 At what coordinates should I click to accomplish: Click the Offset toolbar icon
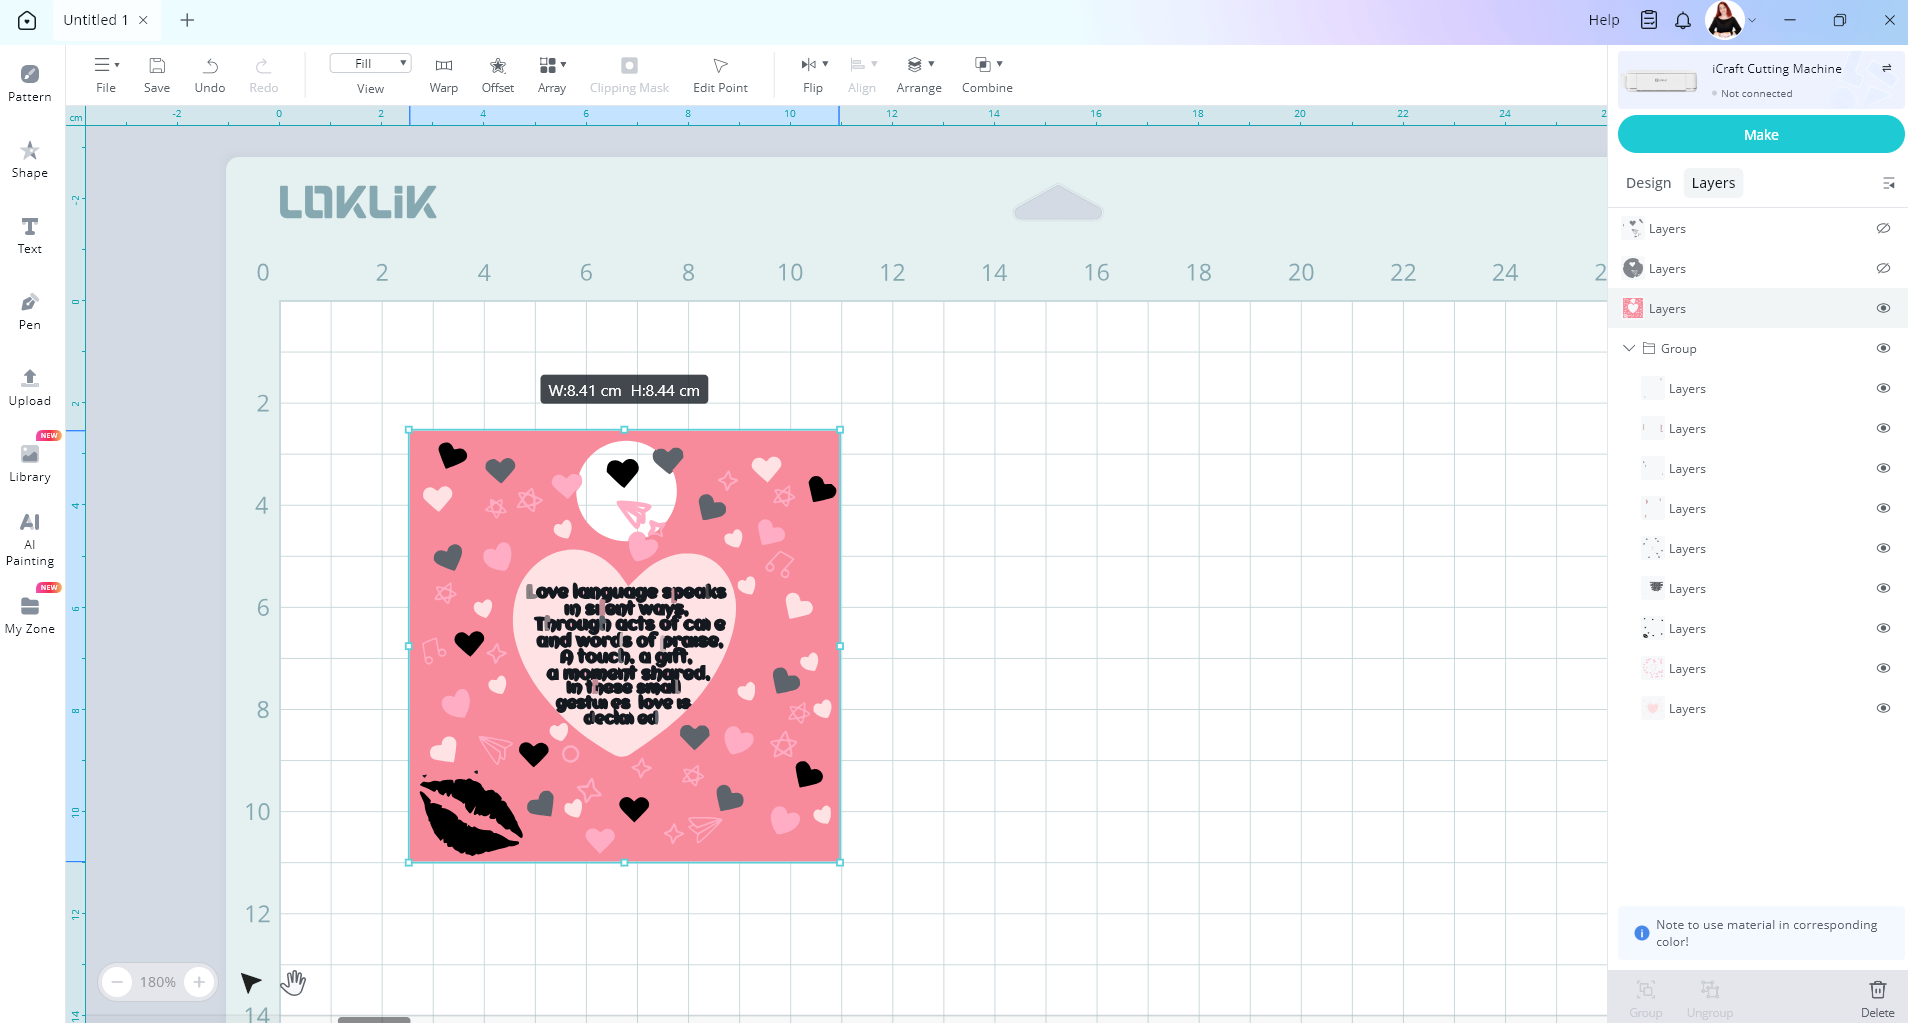(497, 75)
